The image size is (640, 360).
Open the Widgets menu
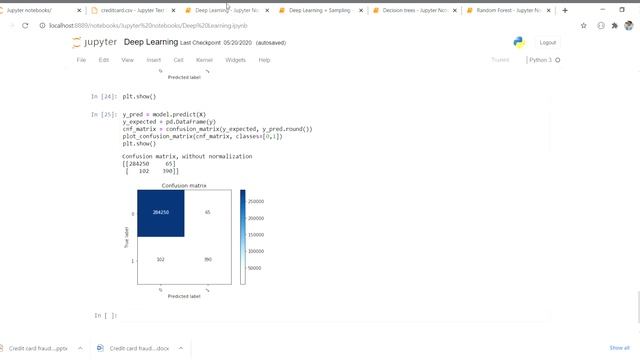(x=236, y=60)
